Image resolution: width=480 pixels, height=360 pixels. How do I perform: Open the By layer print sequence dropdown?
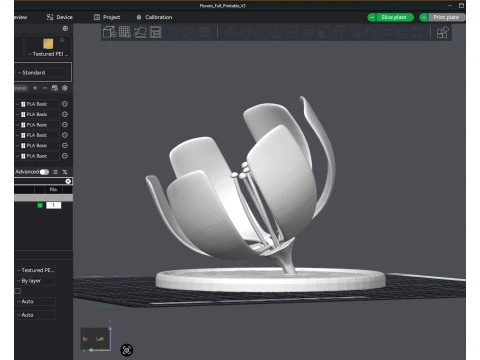[x=36, y=281]
